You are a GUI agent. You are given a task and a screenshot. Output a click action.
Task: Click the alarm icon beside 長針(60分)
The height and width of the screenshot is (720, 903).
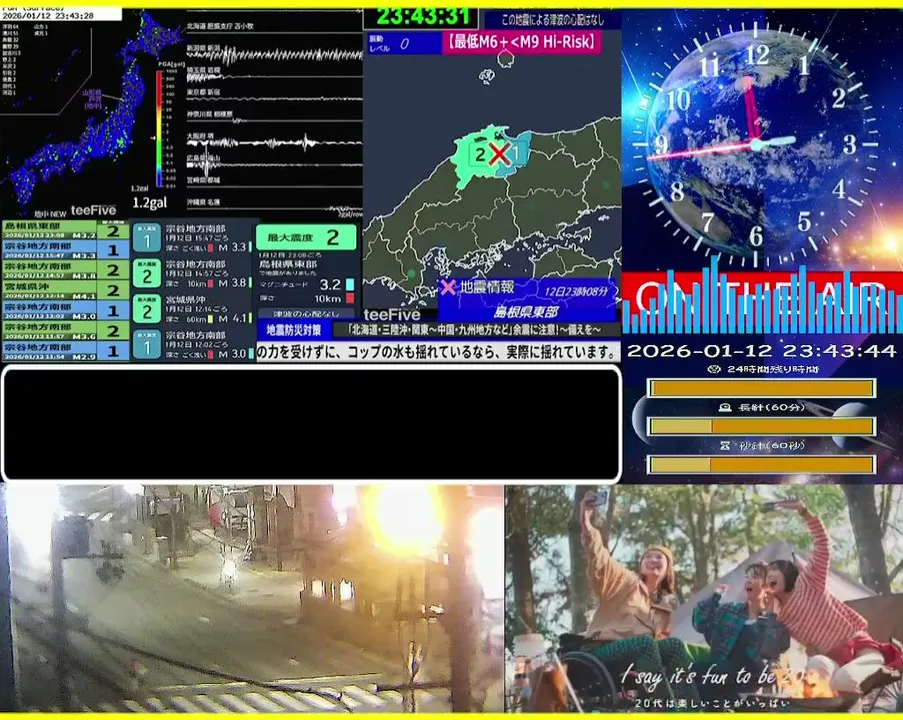click(725, 407)
